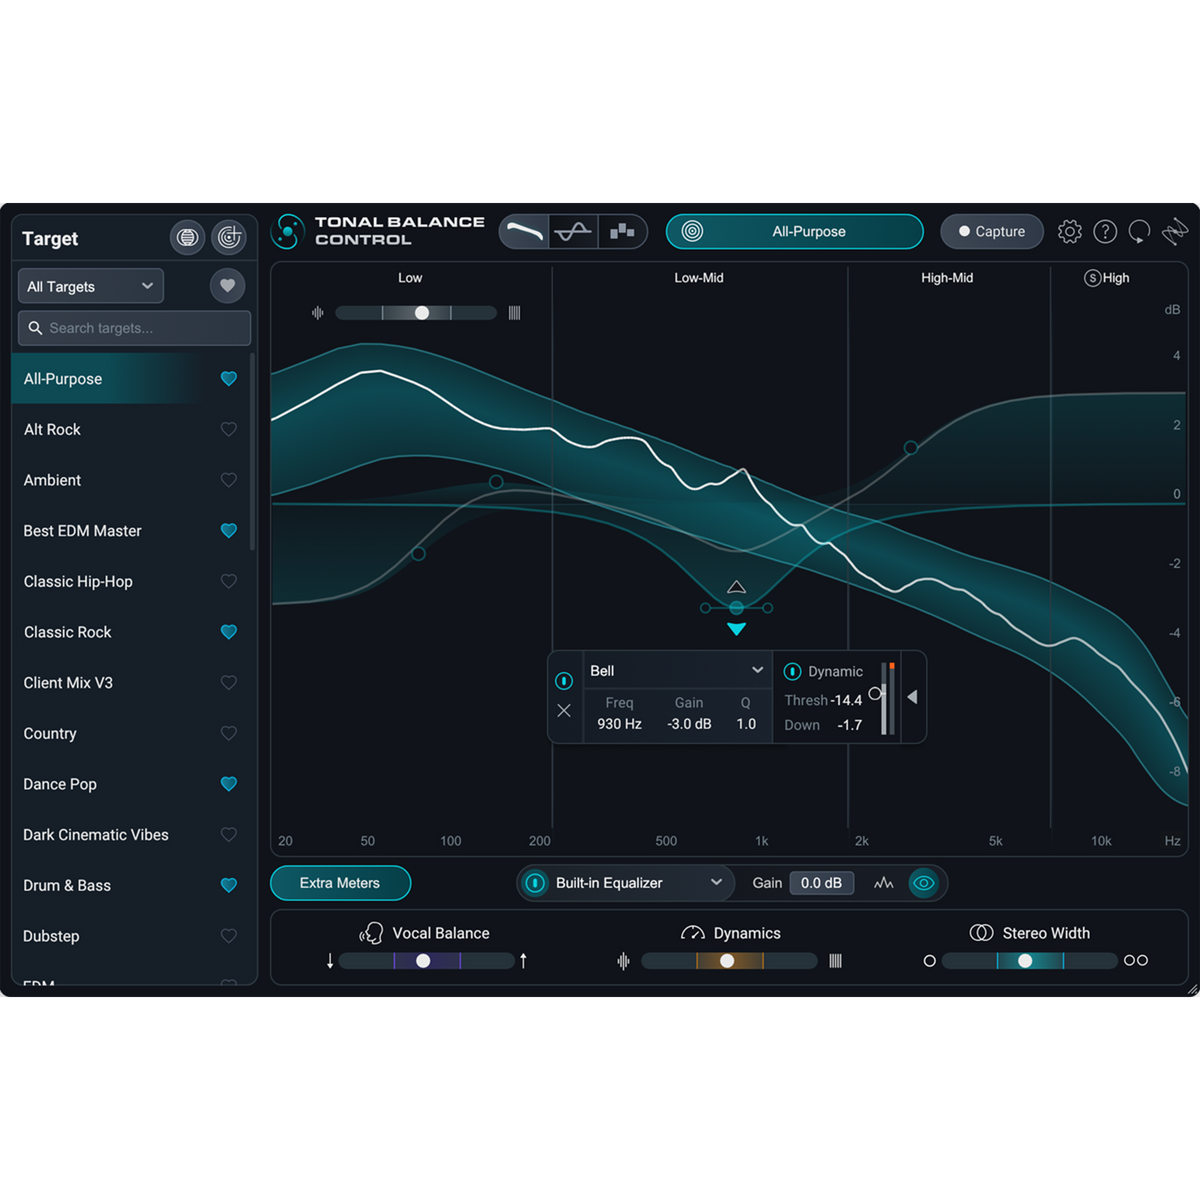Click the Low band crest factor slider
Image resolution: width=1200 pixels, height=1200 pixels.
(416, 313)
